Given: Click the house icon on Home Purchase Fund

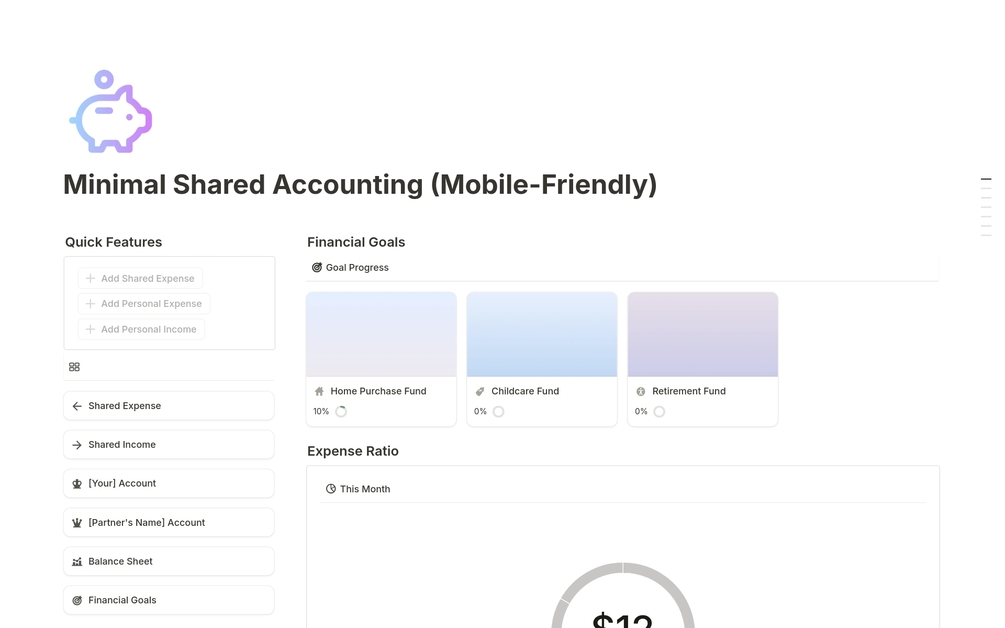Looking at the screenshot, I should pyautogui.click(x=319, y=392).
